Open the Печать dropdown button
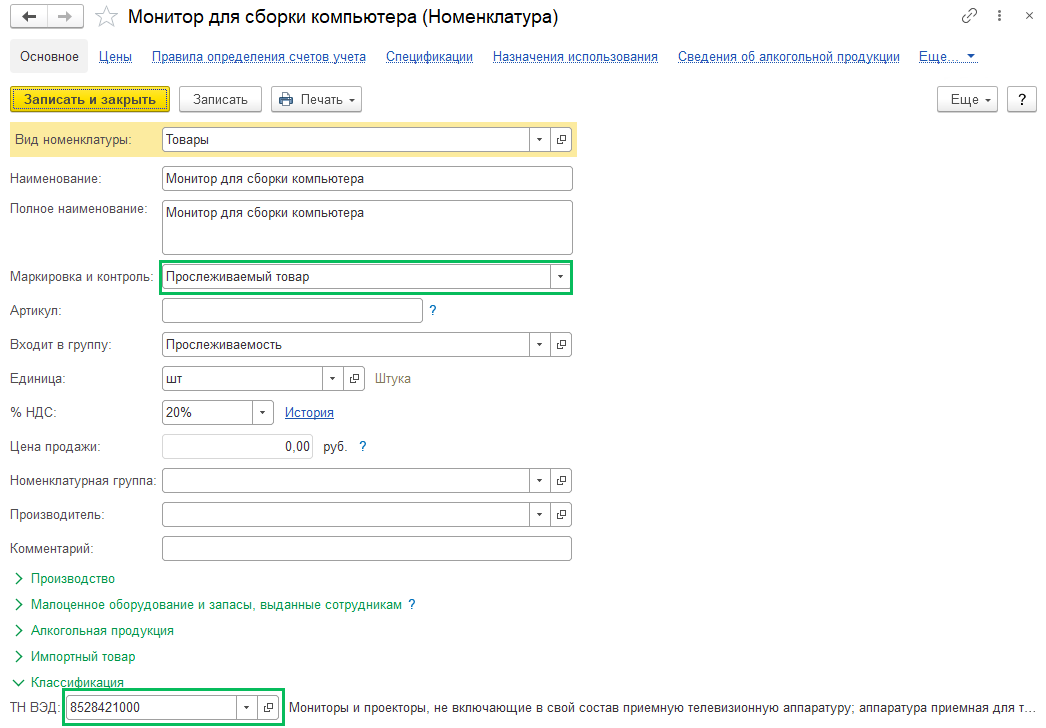Viewport: 1046px width, 728px height. coord(316,99)
